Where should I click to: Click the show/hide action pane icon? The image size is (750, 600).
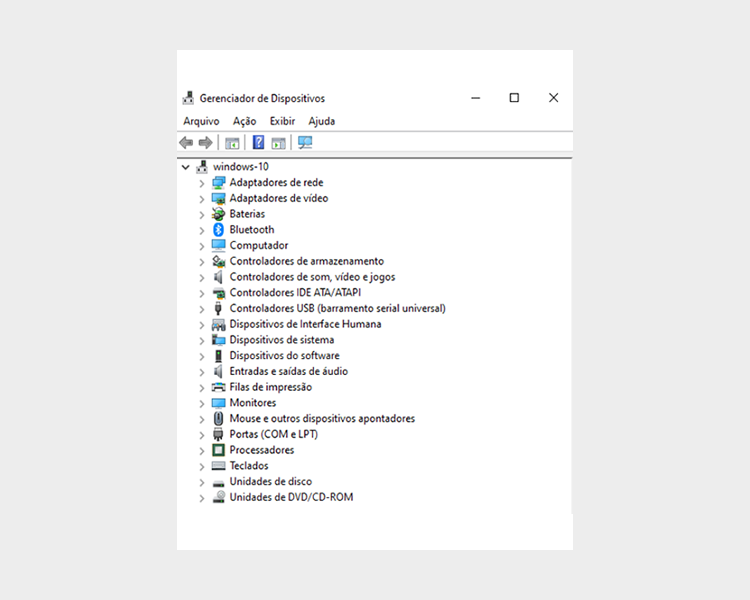pyautogui.click(x=279, y=143)
